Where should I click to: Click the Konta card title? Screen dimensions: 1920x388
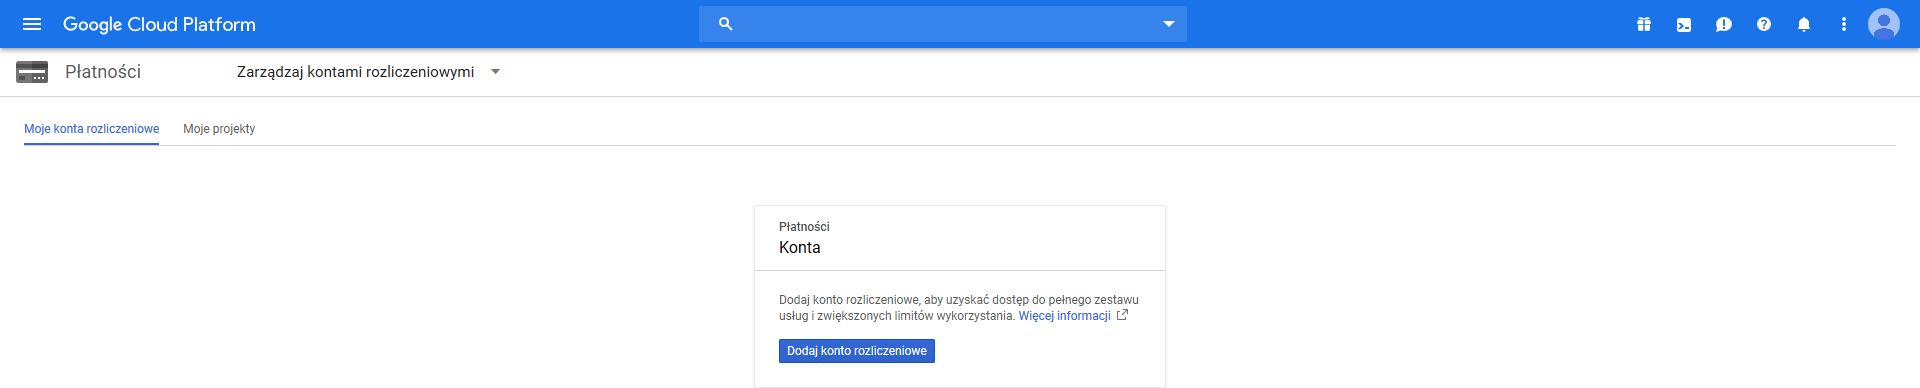[800, 248]
